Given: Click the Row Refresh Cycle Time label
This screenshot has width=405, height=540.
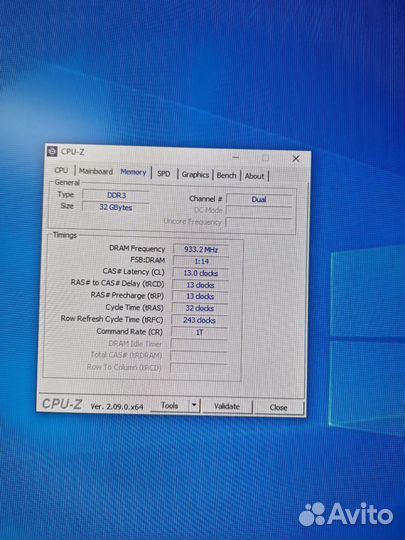Looking at the screenshot, I should pos(112,319).
